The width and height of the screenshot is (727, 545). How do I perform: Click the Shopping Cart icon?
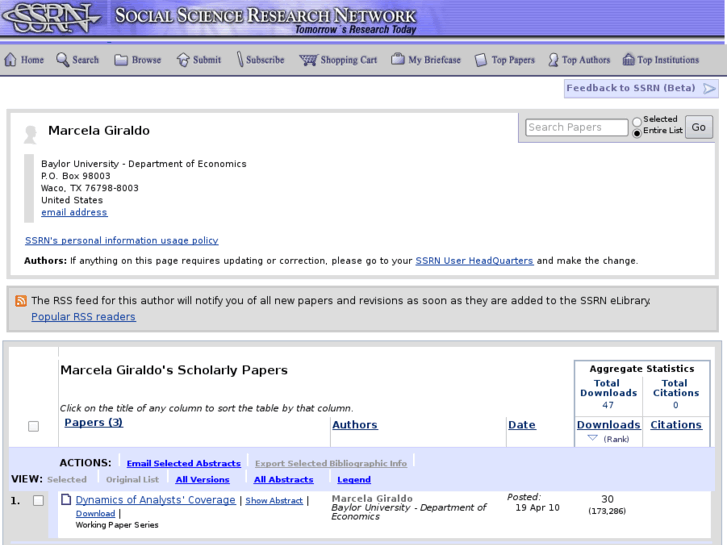pos(308,60)
